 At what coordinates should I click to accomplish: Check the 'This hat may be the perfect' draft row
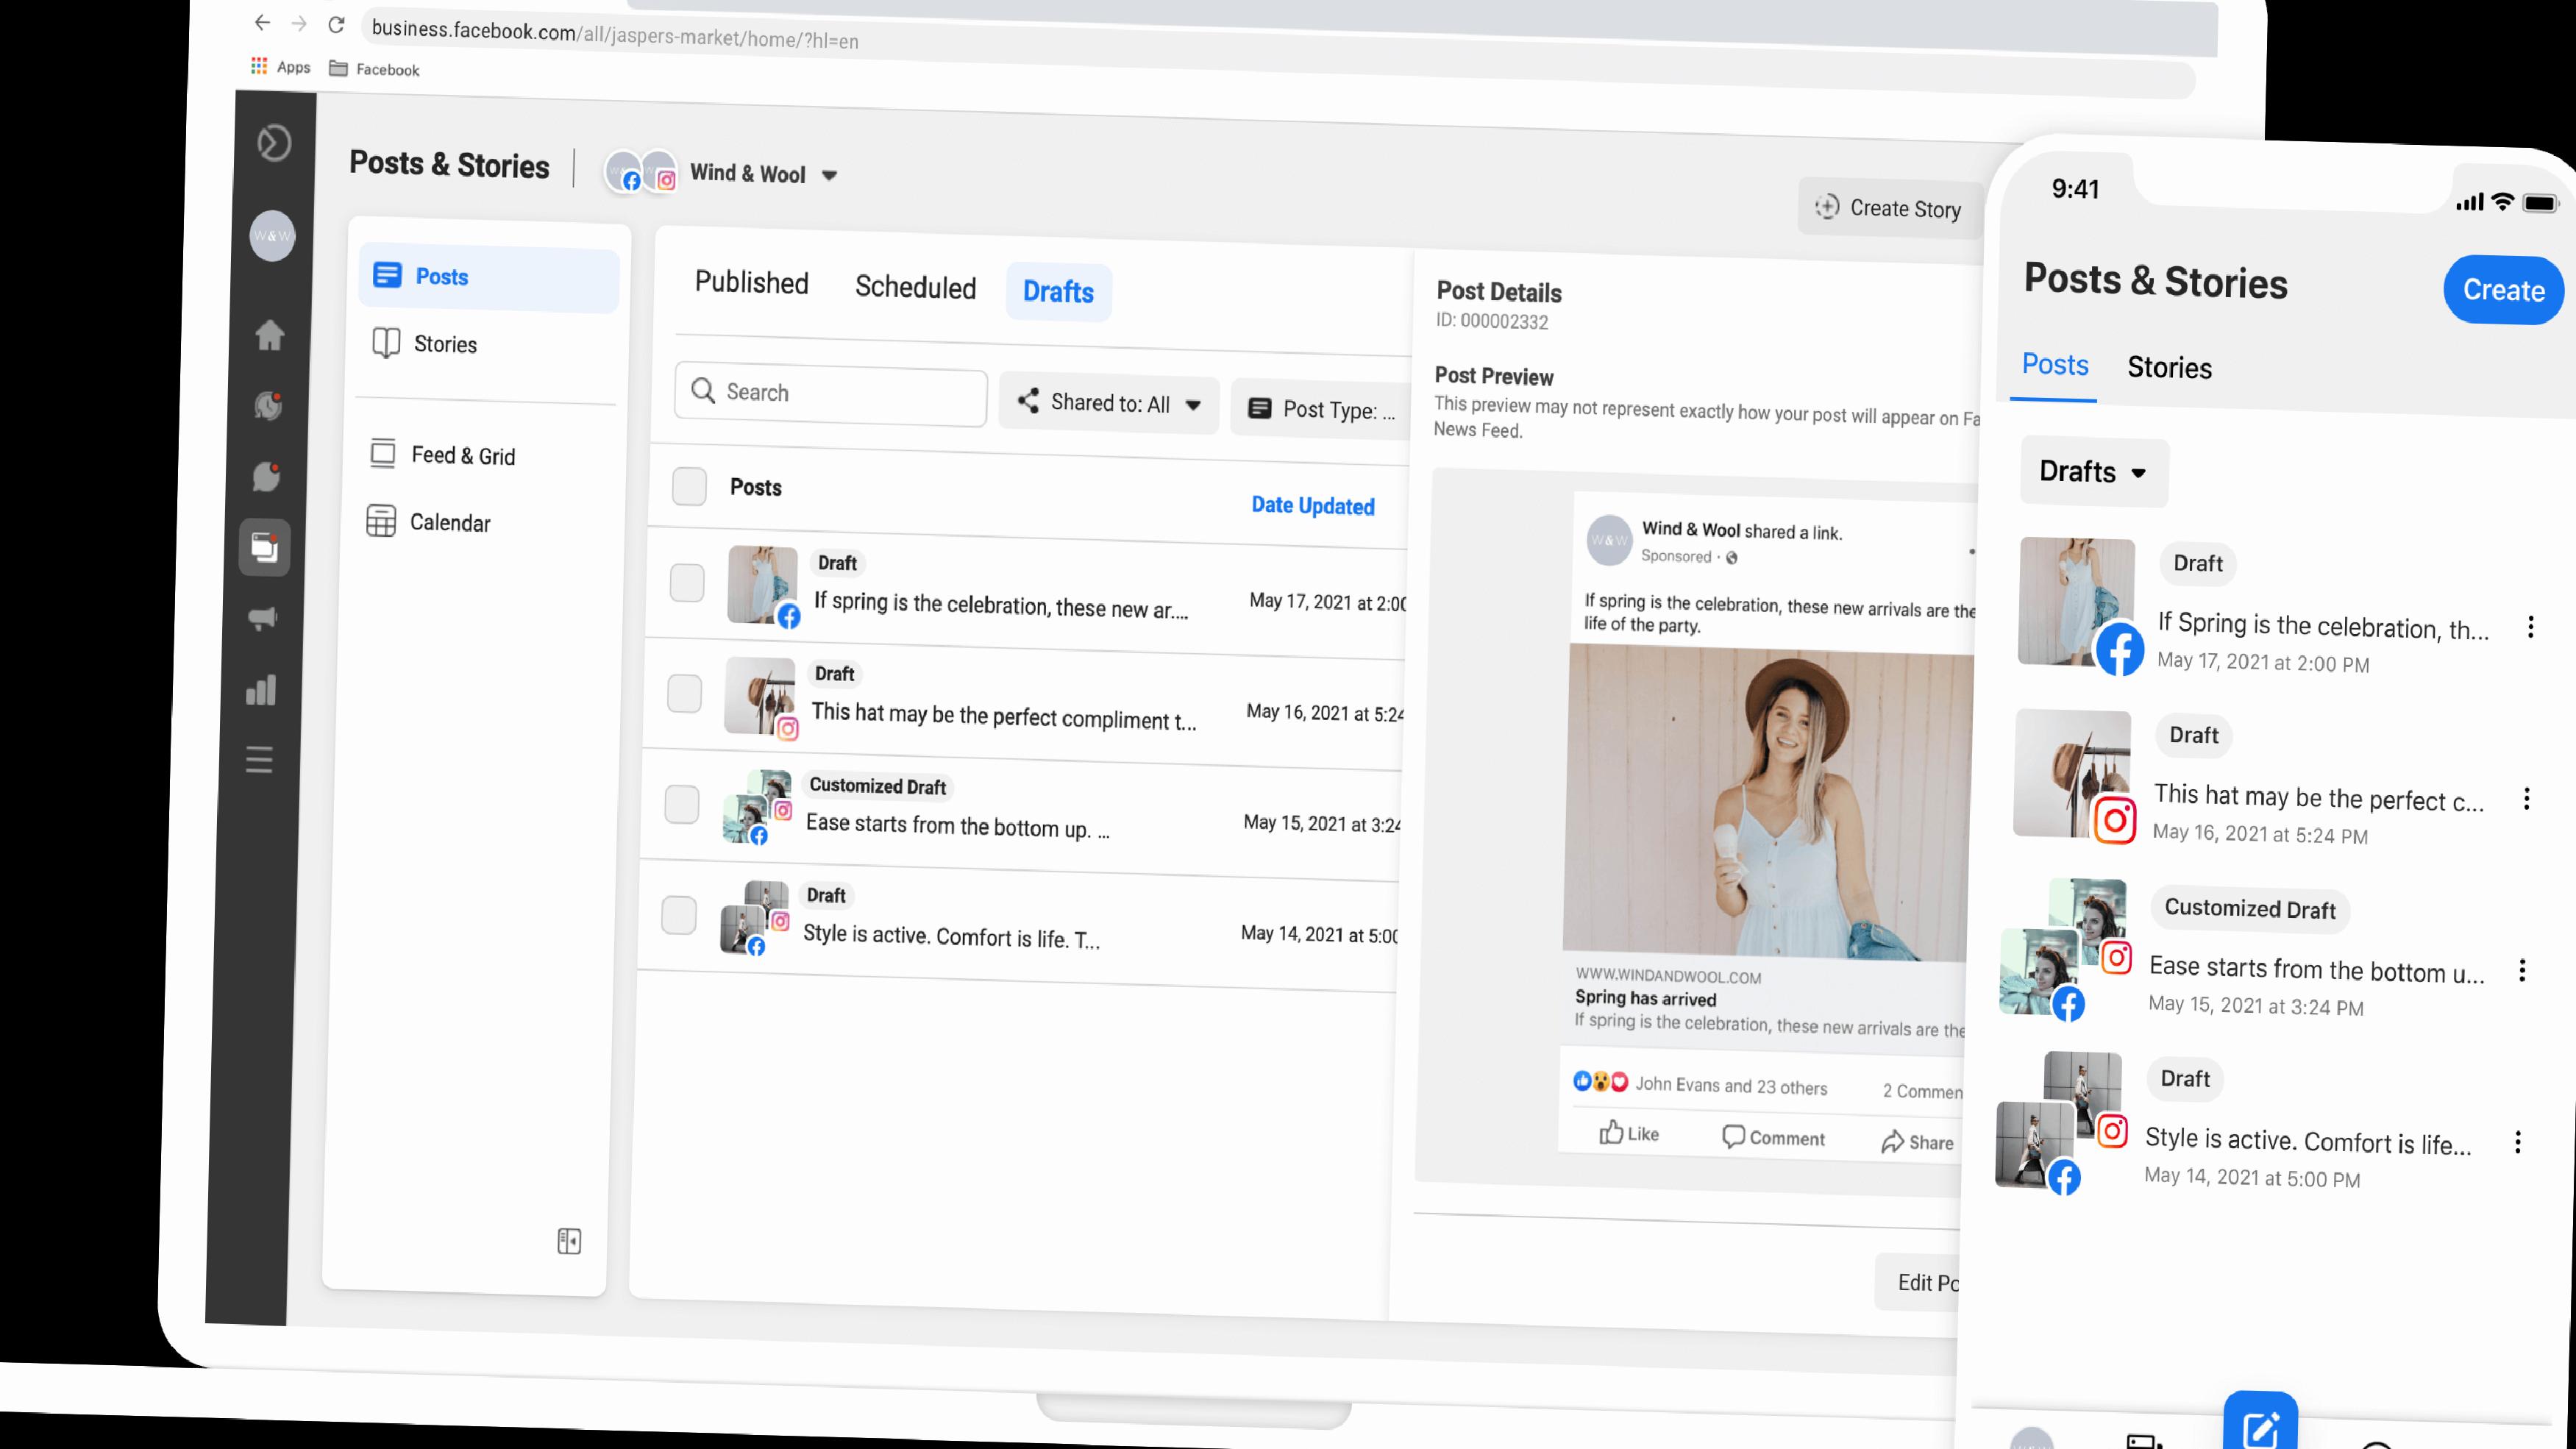click(684, 693)
